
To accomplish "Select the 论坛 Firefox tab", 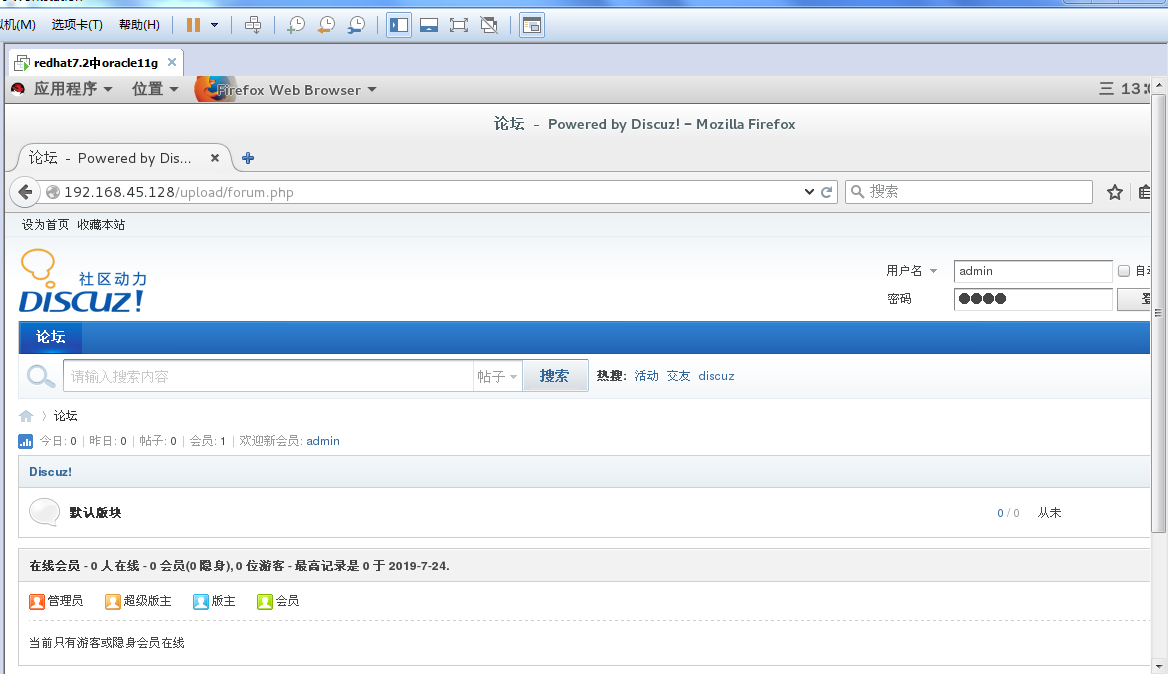I will 123,158.
